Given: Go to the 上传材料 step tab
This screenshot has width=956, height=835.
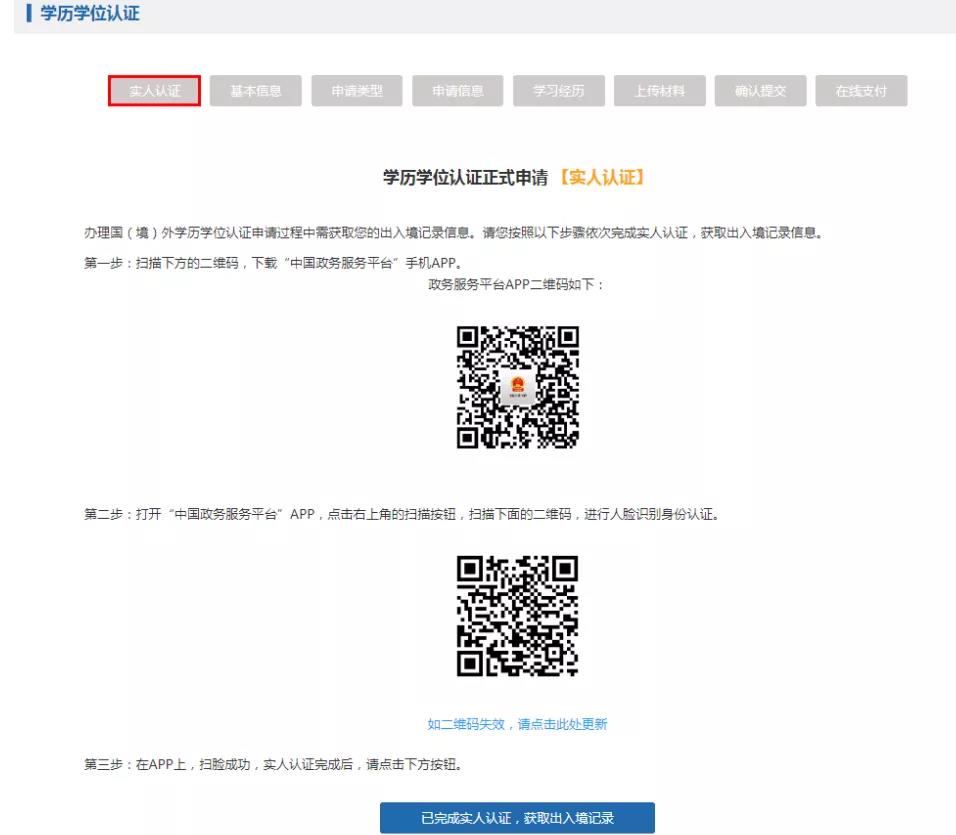Looking at the screenshot, I should pos(660,91).
